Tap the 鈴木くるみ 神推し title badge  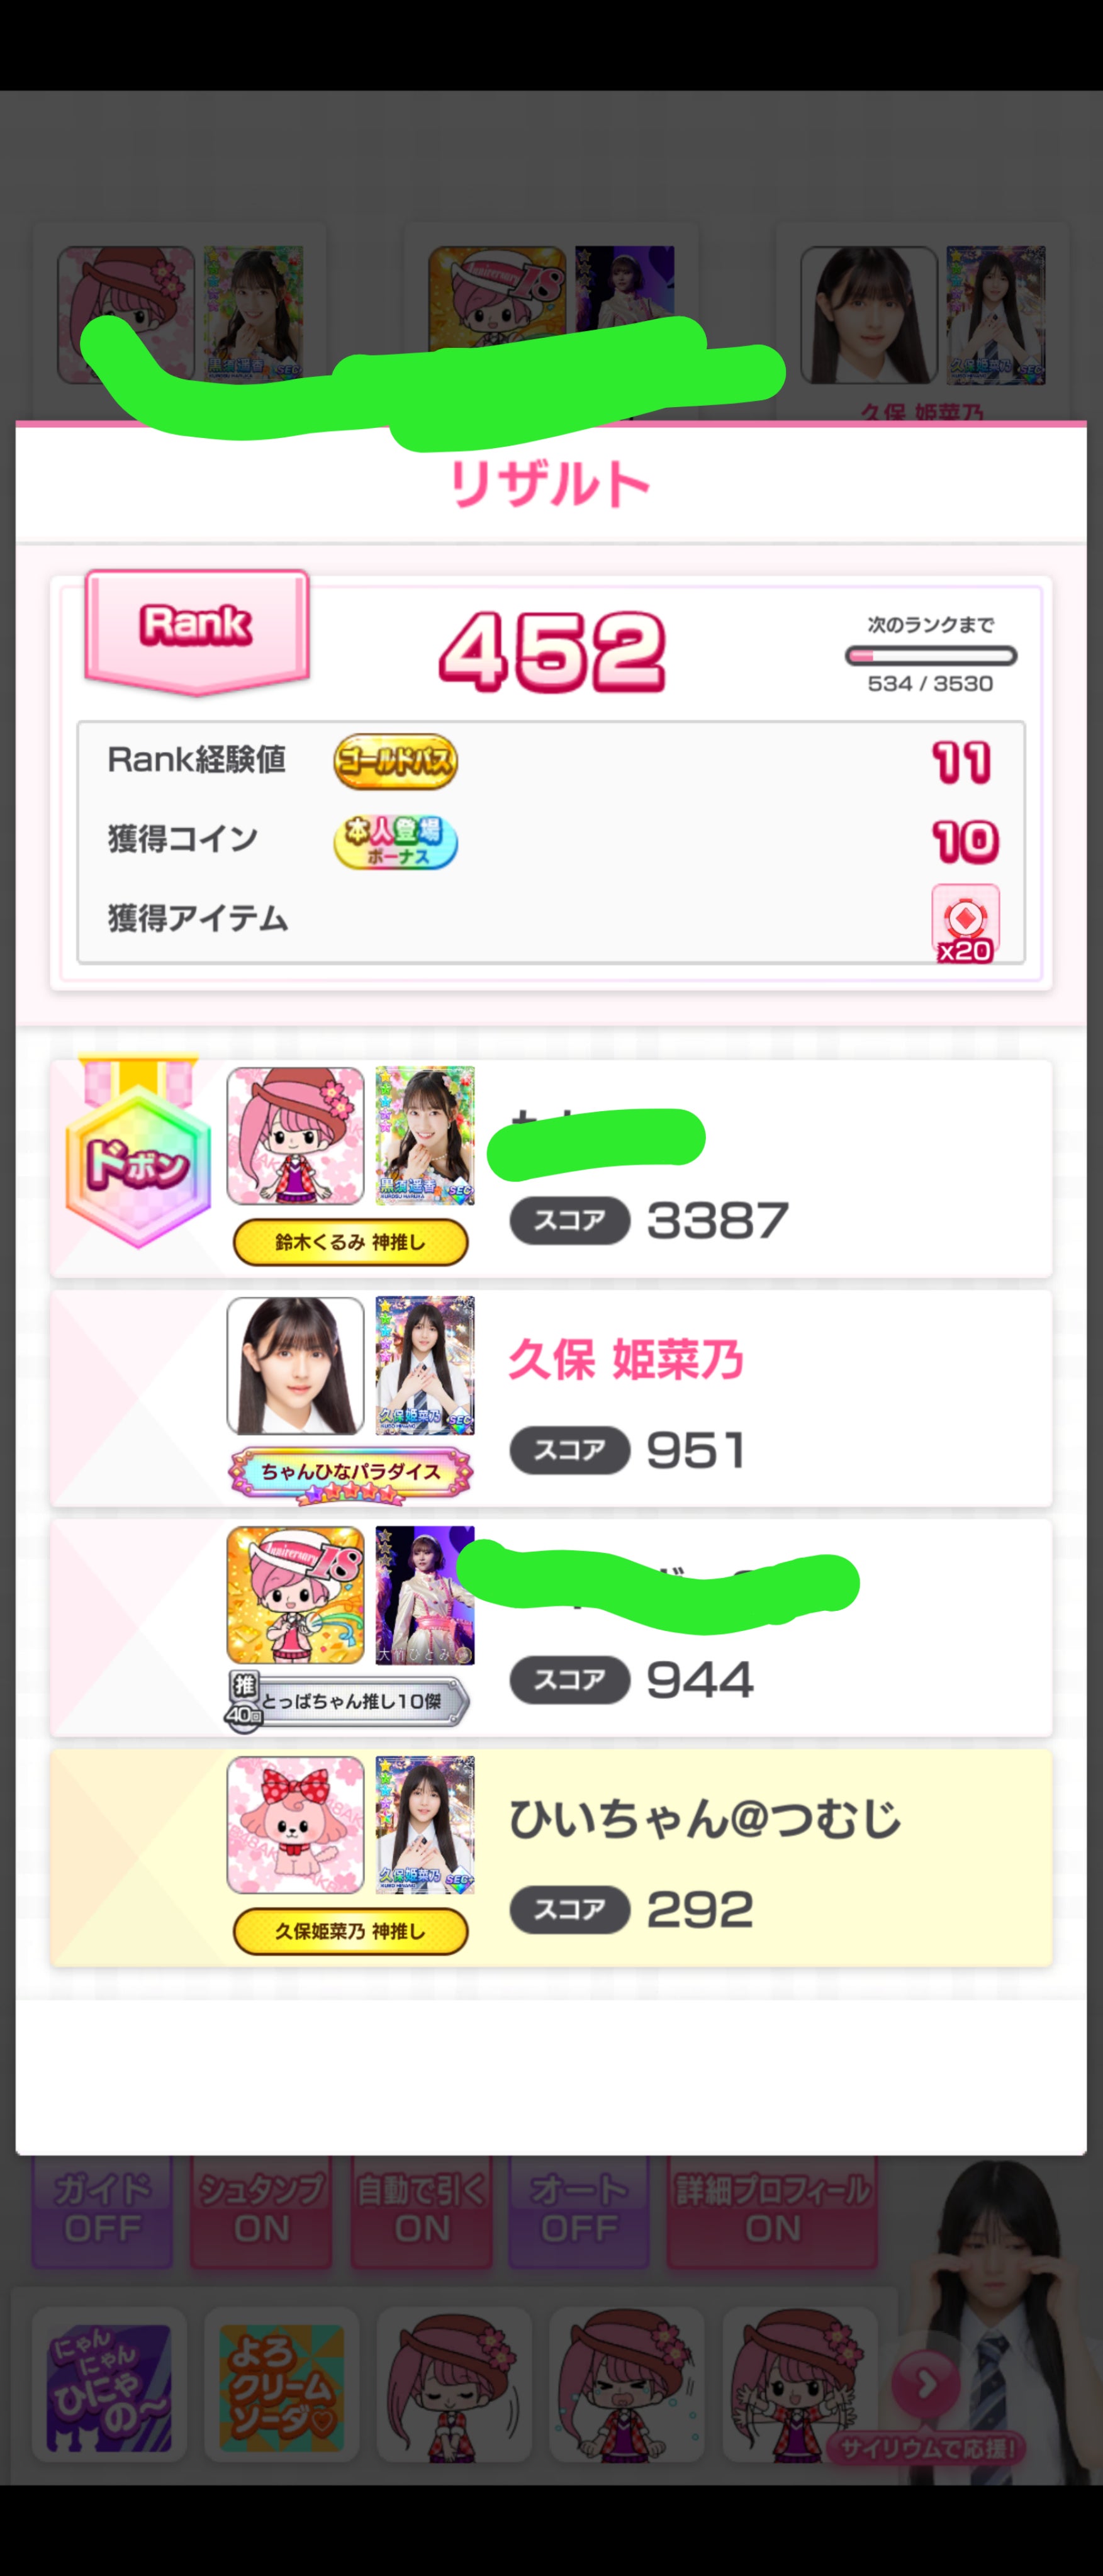[x=350, y=1242]
